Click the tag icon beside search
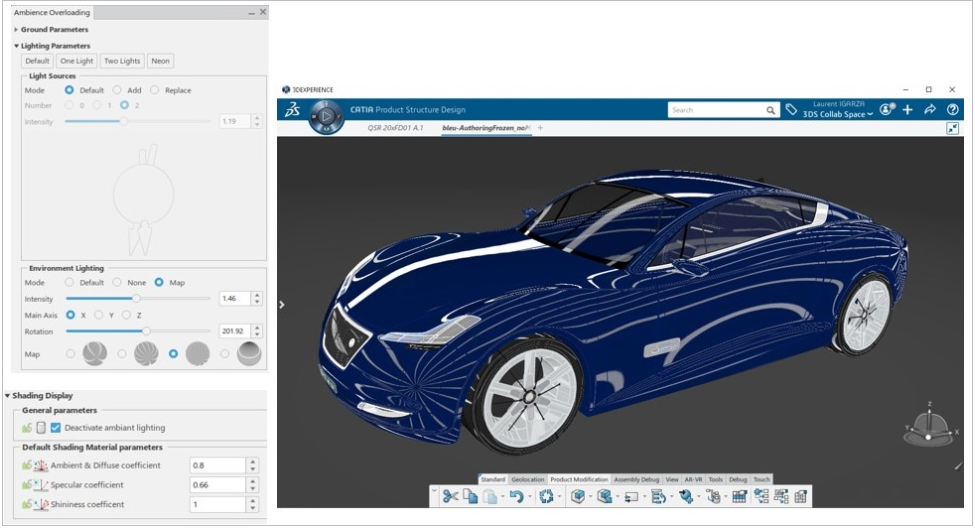The width and height of the screenshot is (975, 528). 791,110
